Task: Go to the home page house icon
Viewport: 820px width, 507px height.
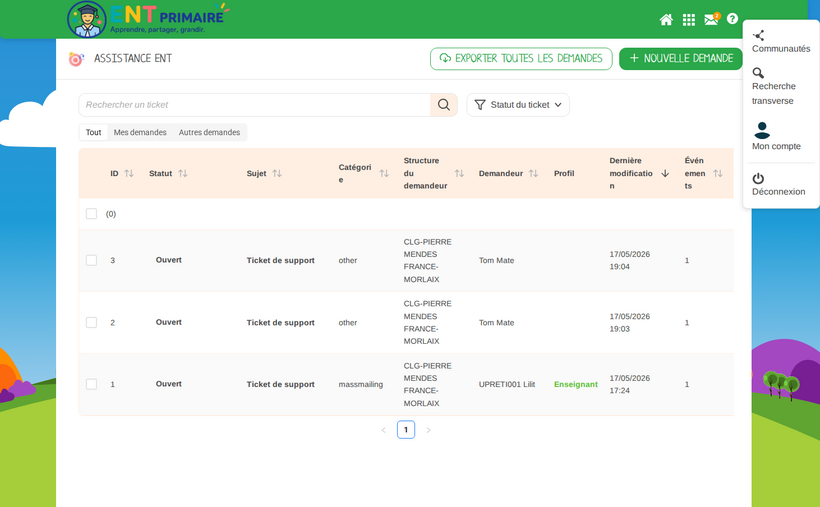Action: 666,20
